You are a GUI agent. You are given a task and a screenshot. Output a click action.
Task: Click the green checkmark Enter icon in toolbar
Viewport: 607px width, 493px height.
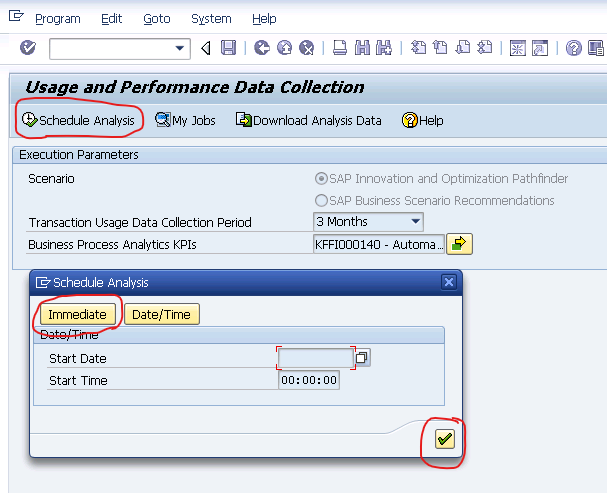coord(28,48)
